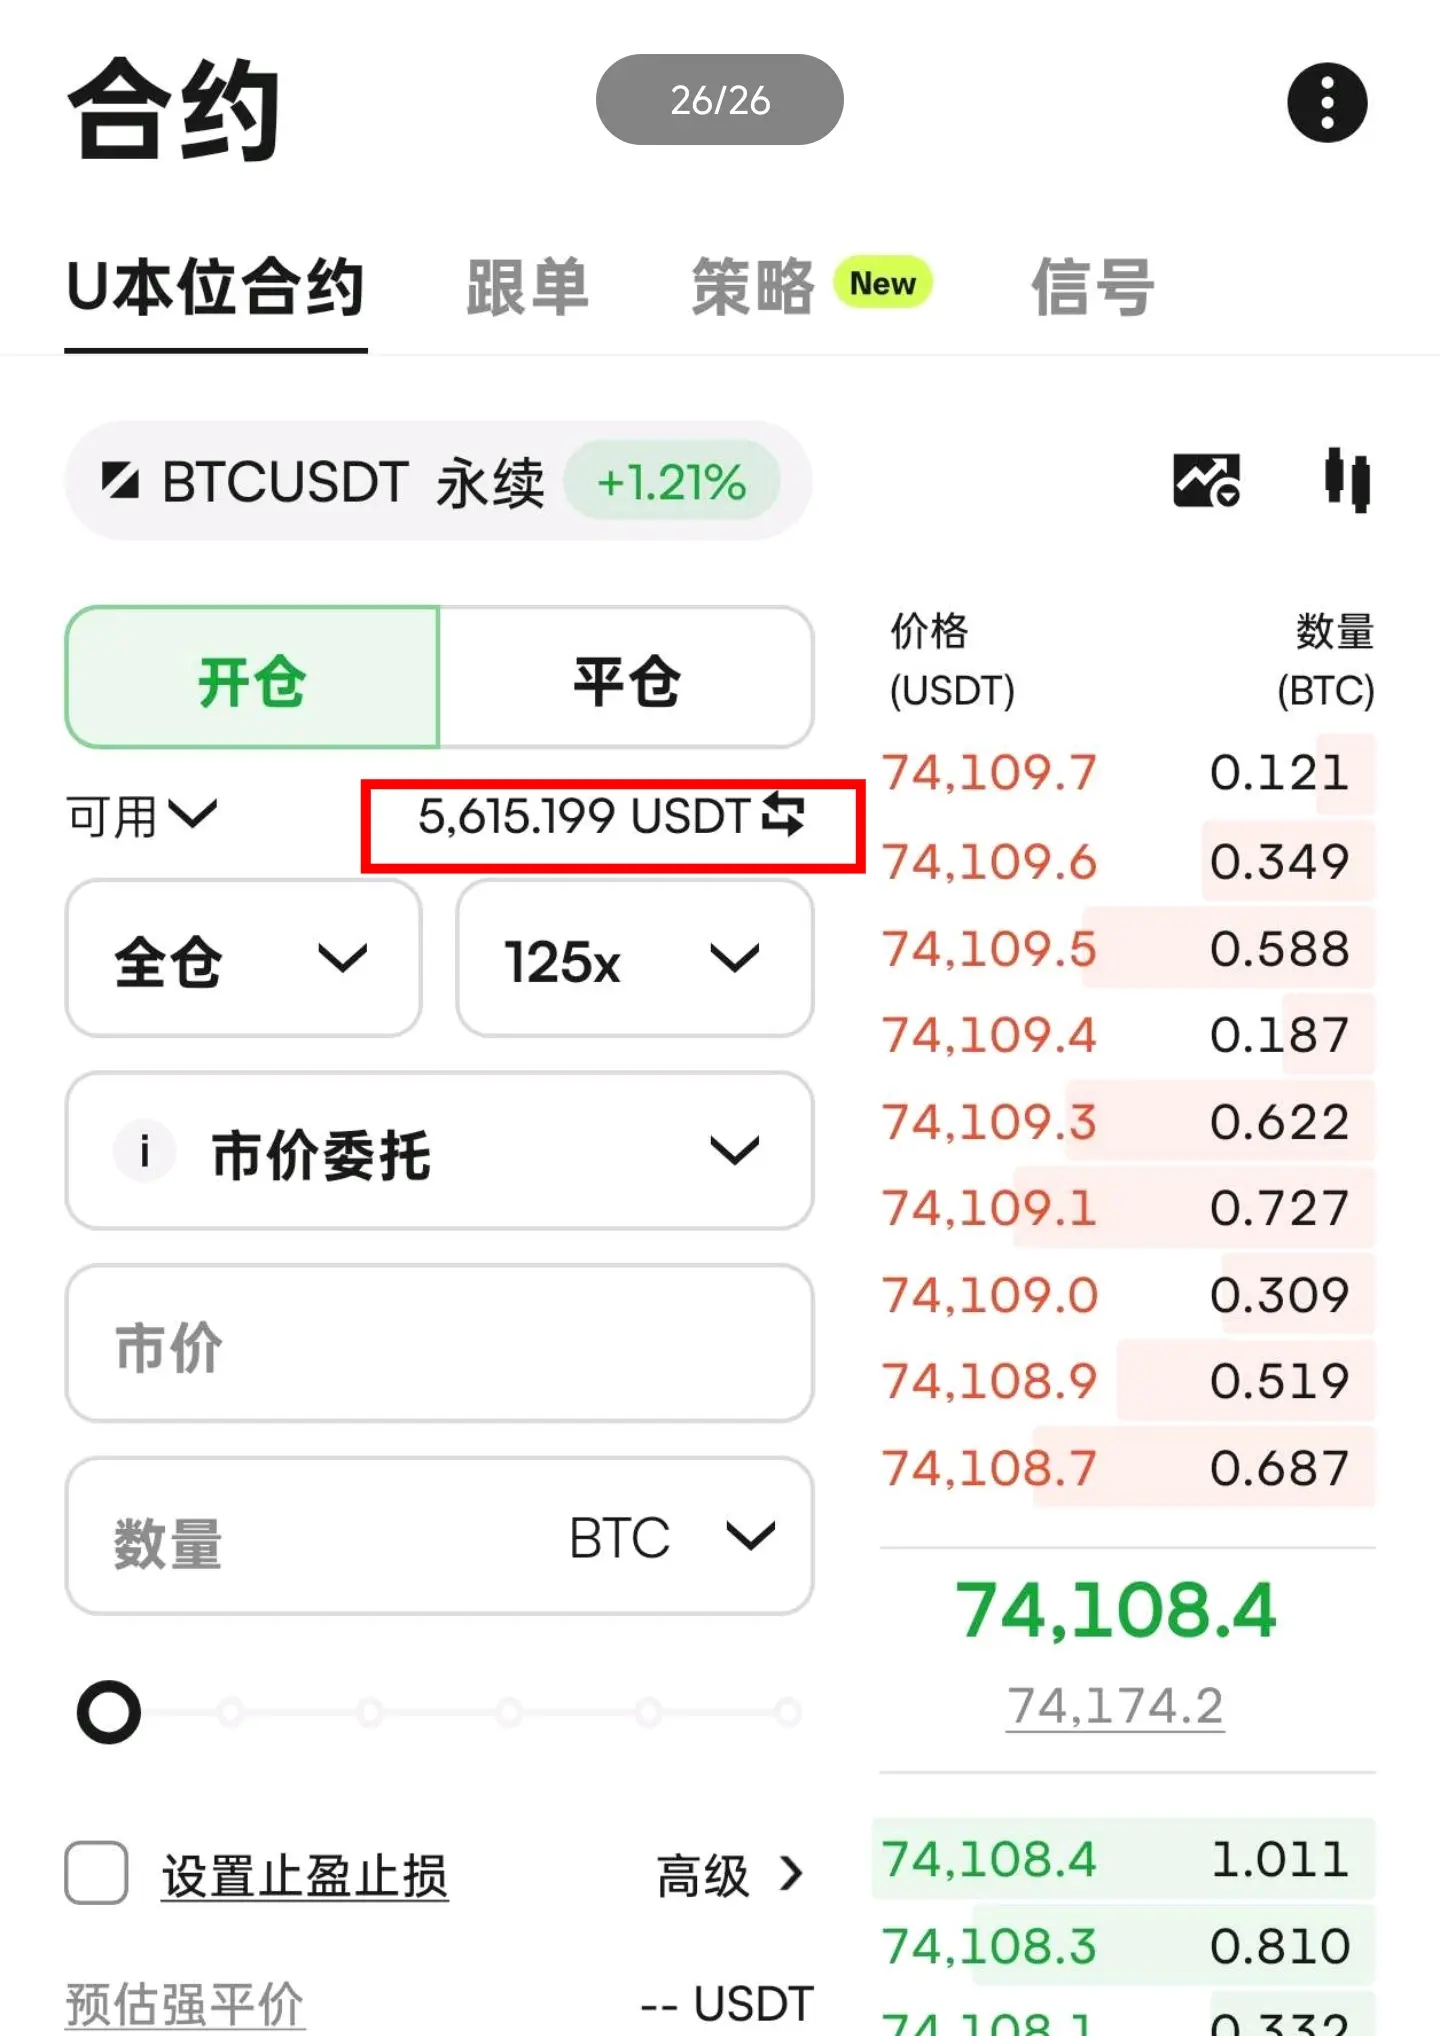Viewport: 1440px width, 2036px height.
Task: Switch to the U本位合约 tab
Action: [216, 288]
